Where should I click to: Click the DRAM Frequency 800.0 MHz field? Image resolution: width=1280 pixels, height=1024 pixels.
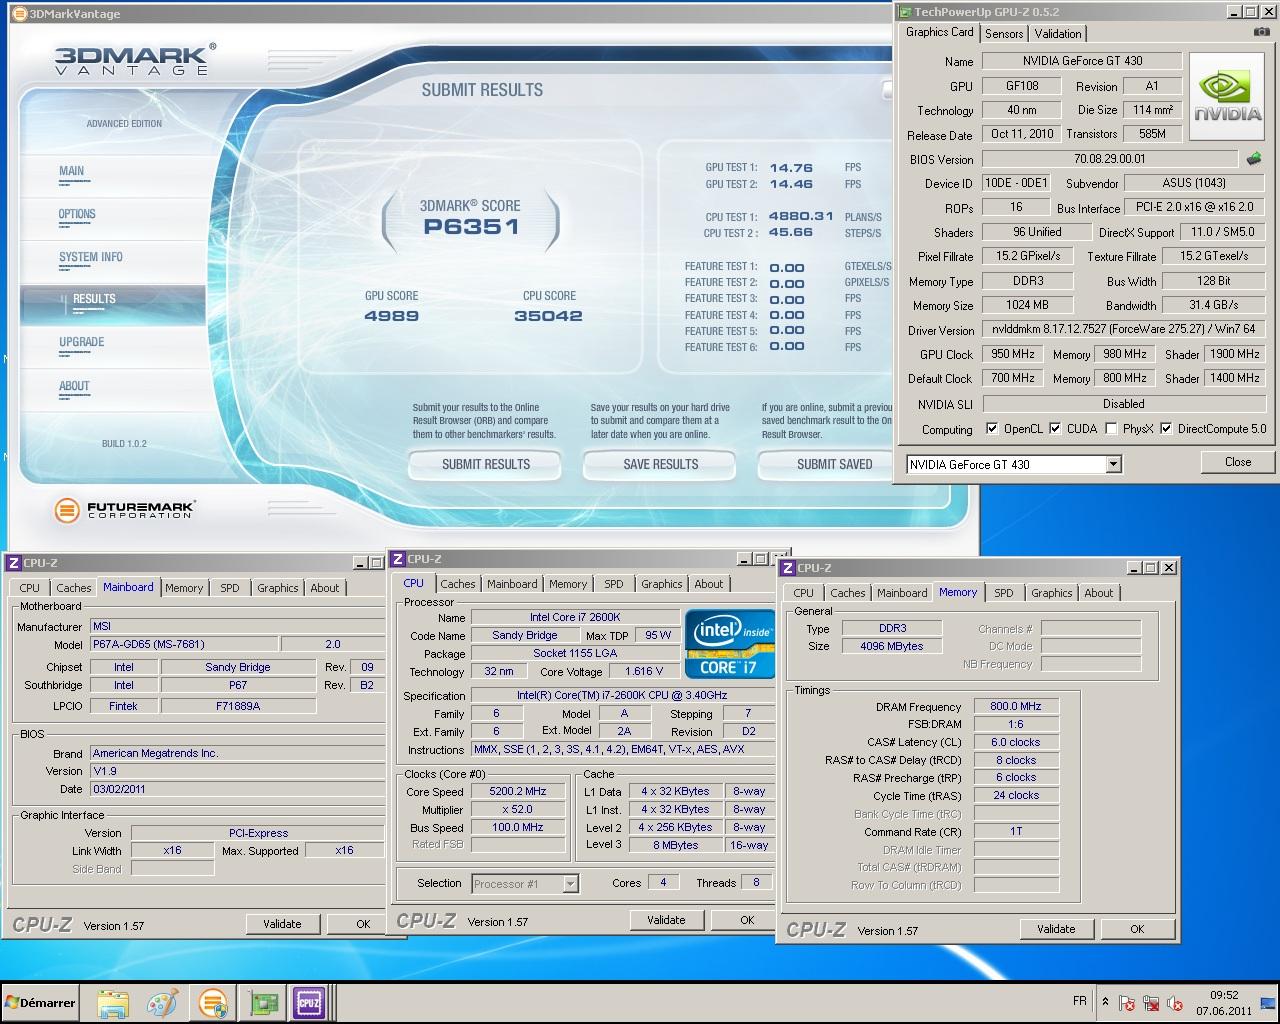(1016, 706)
